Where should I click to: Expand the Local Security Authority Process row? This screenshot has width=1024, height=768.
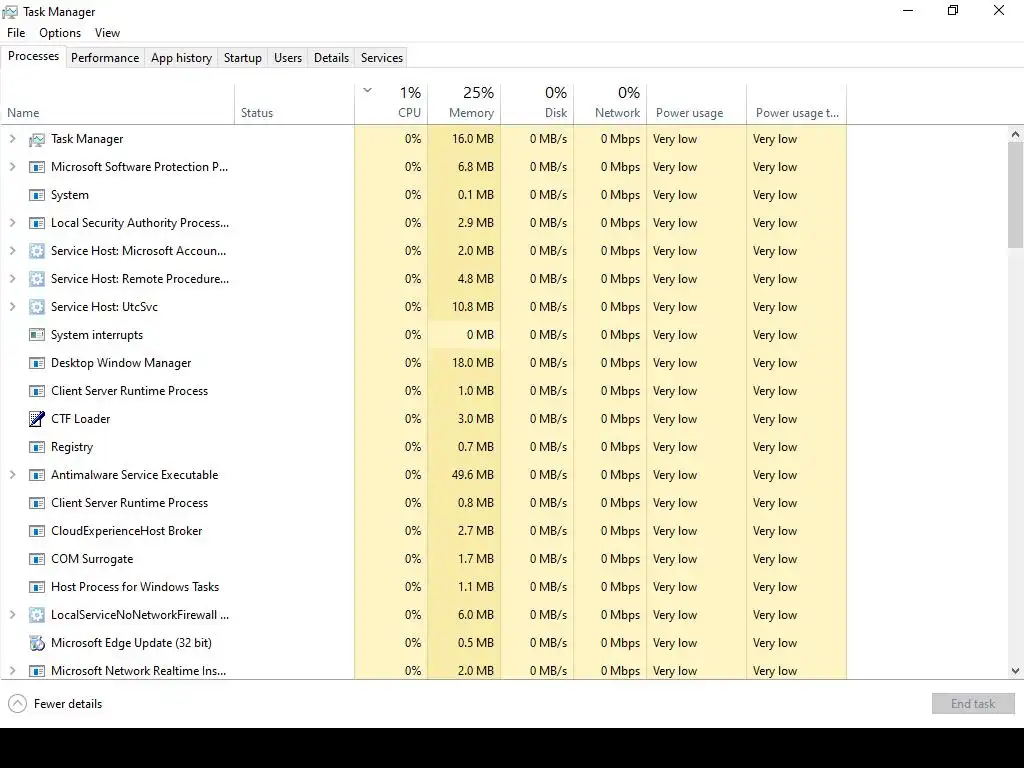[x=12, y=223]
